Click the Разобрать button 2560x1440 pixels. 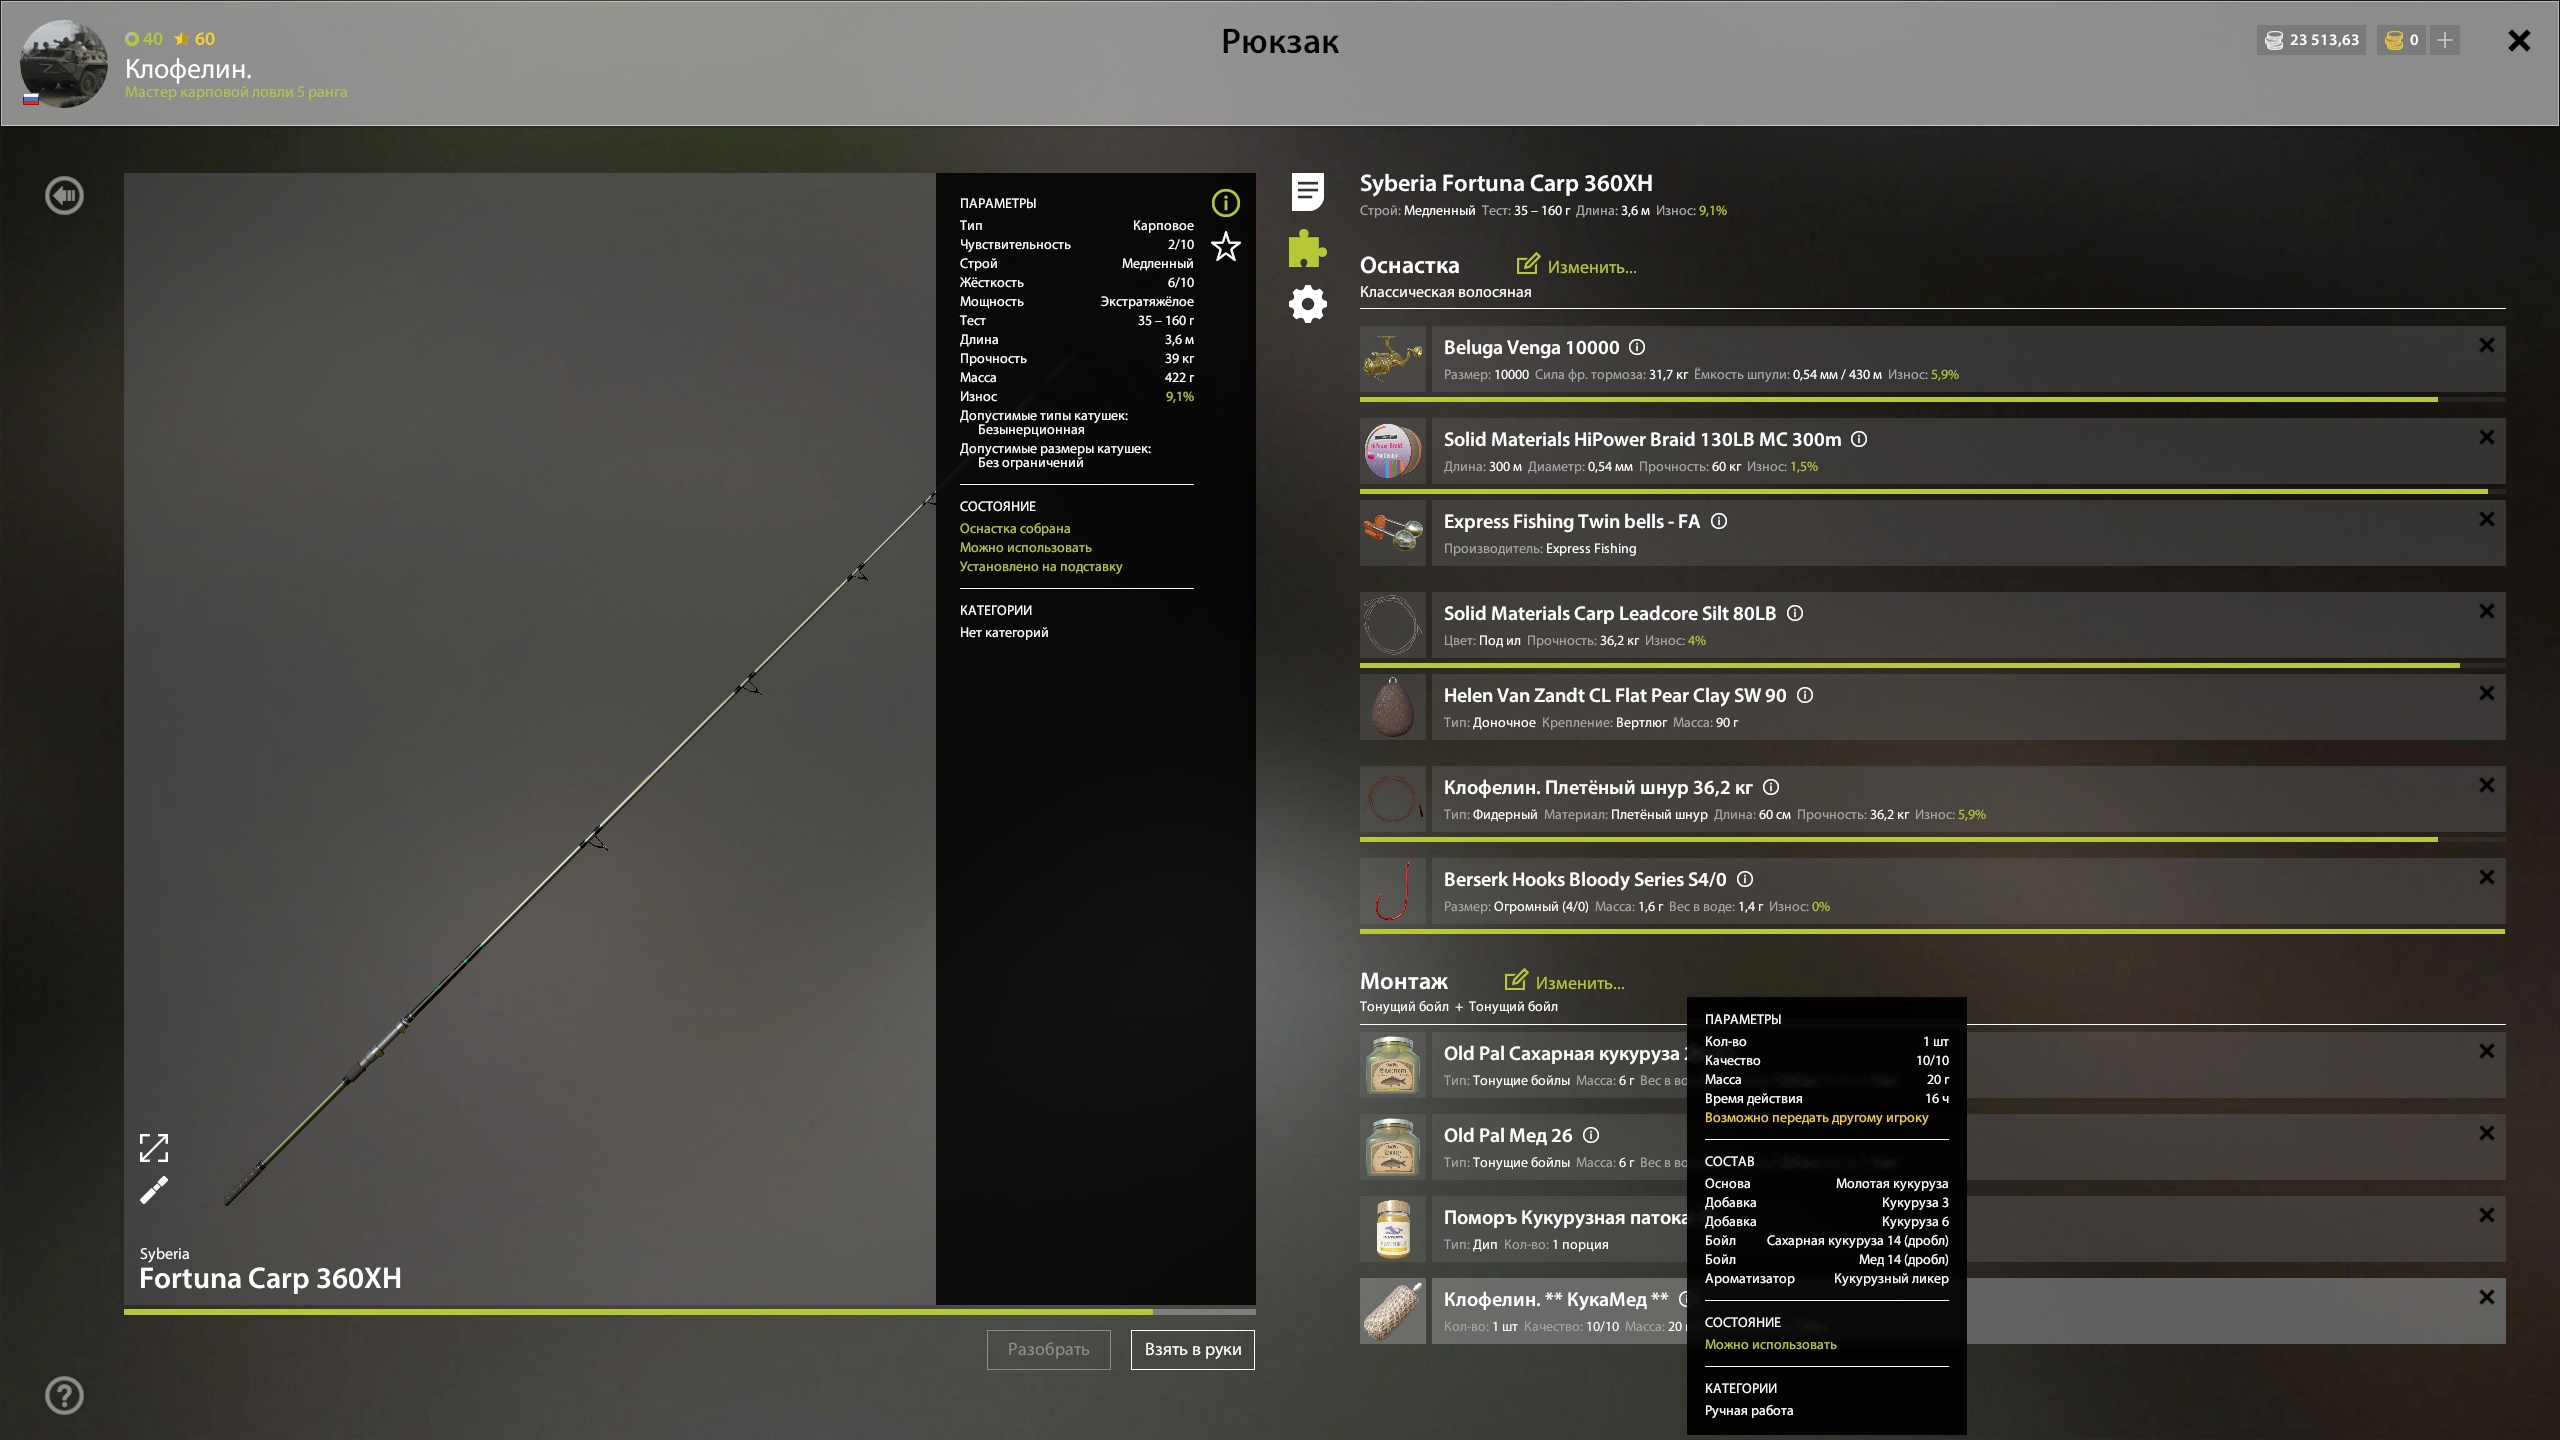pos(1048,1349)
